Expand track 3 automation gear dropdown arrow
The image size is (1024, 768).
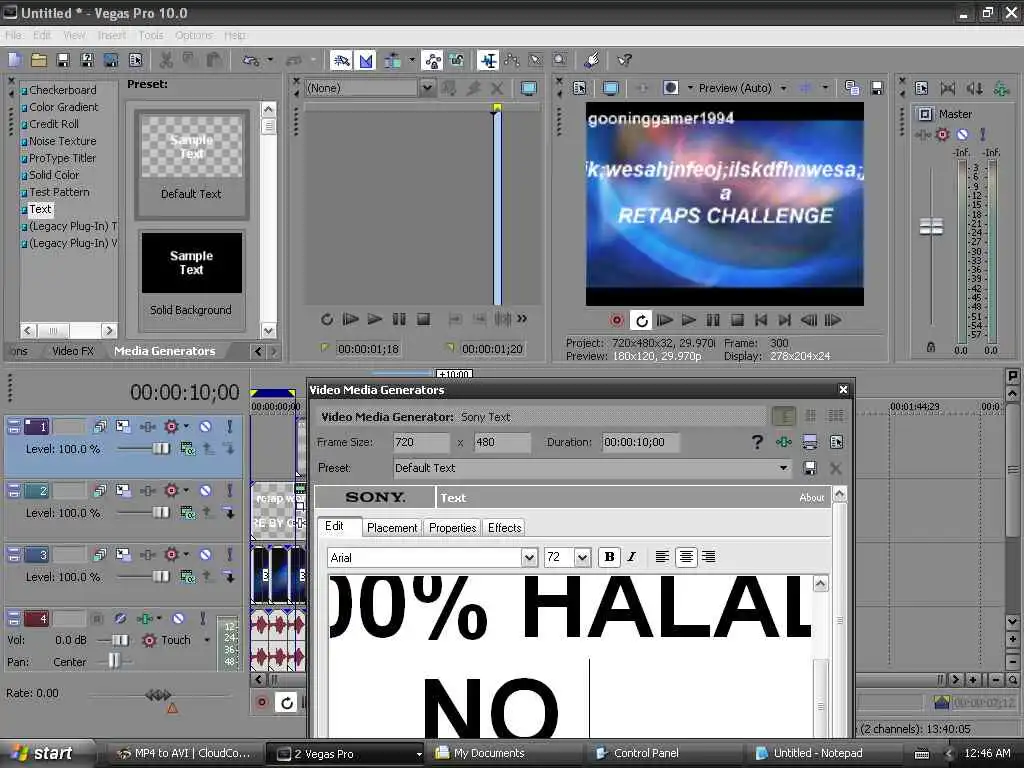pyautogui.click(x=186, y=554)
